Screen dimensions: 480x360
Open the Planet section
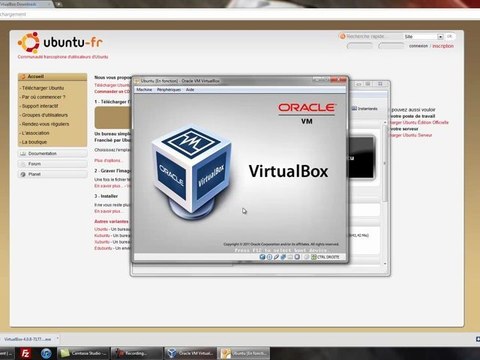[x=52, y=174]
